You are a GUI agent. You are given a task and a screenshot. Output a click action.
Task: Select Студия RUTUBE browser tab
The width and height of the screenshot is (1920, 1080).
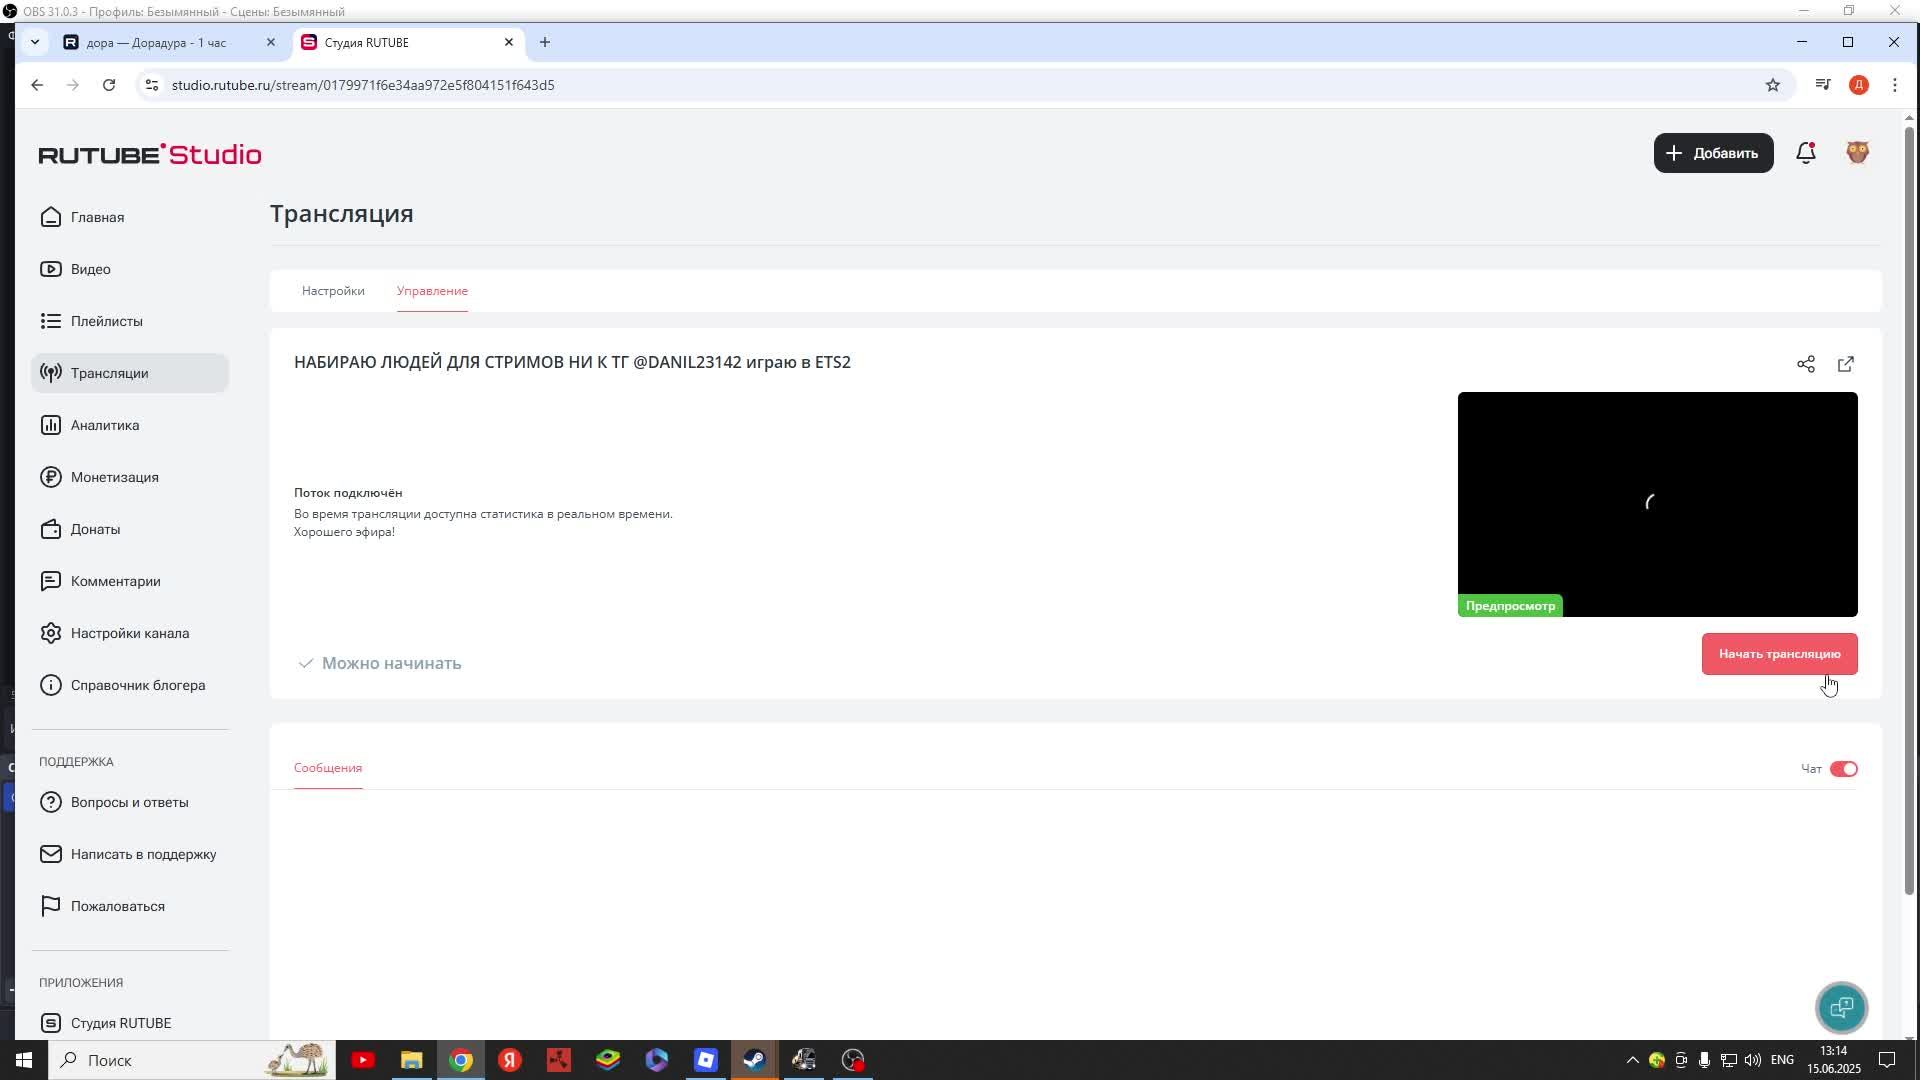pos(408,42)
